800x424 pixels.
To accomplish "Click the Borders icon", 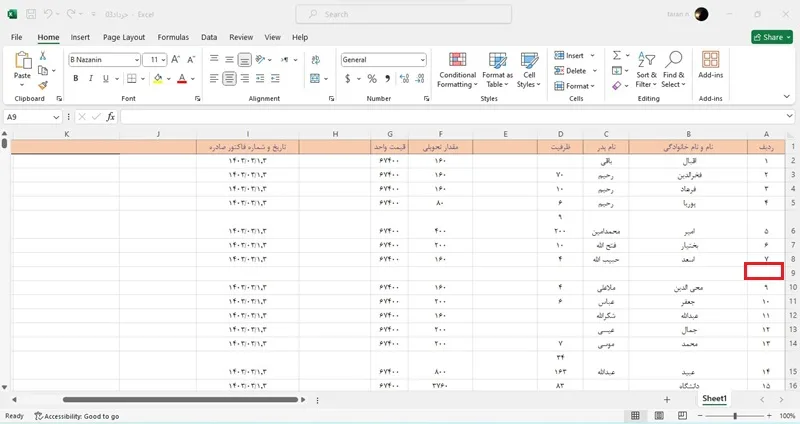I will point(132,79).
